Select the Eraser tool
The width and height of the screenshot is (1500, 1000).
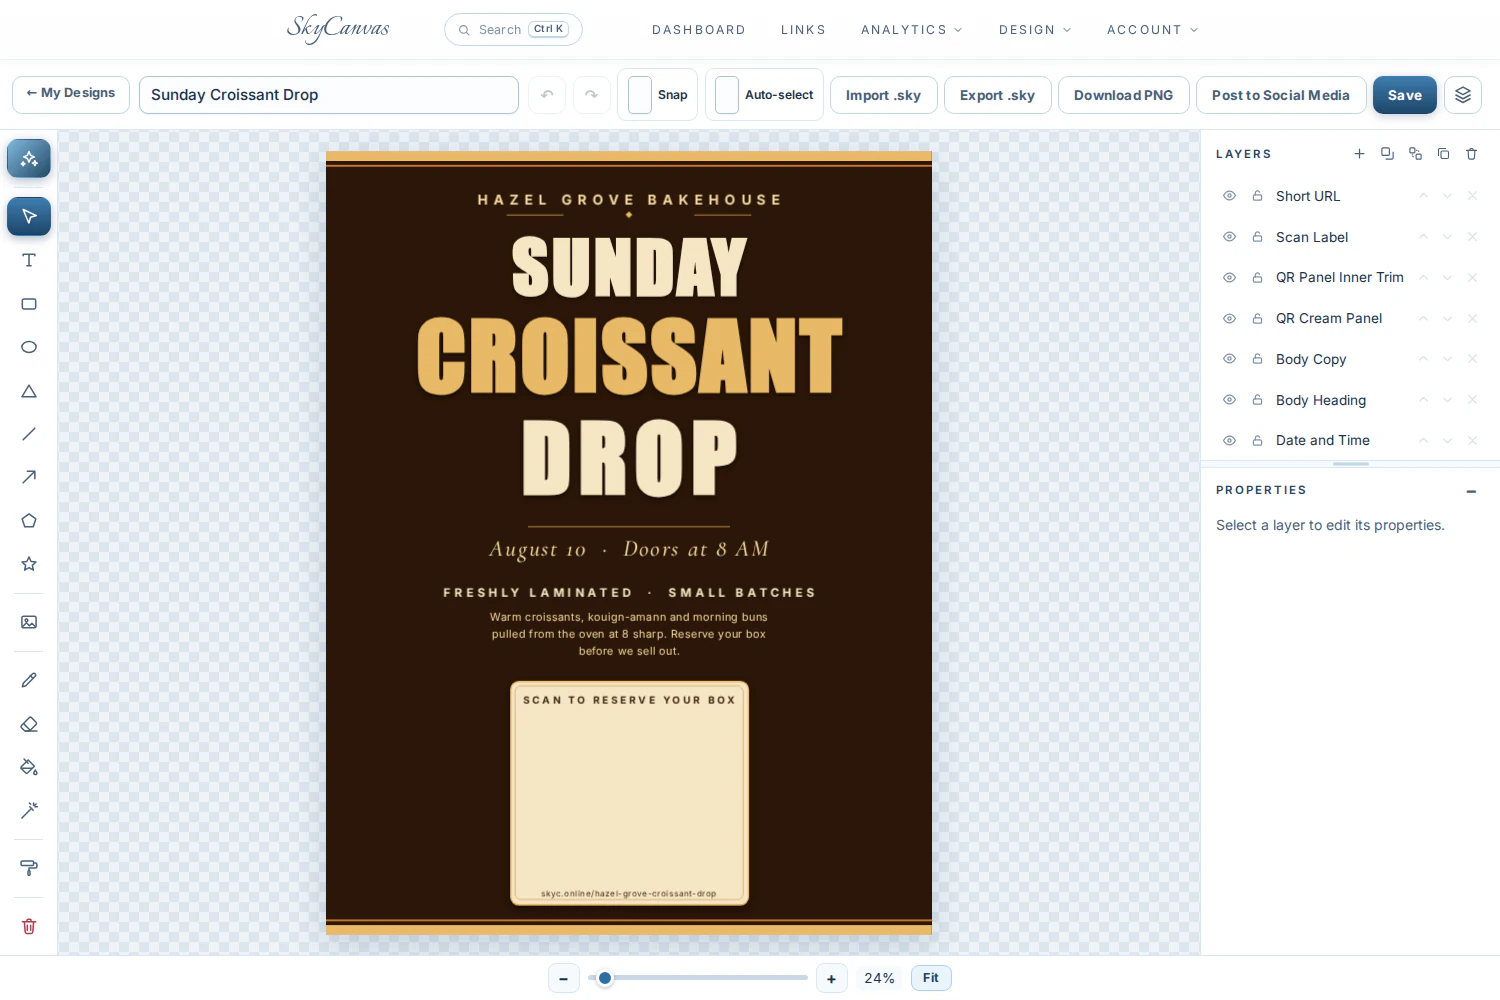point(29,724)
